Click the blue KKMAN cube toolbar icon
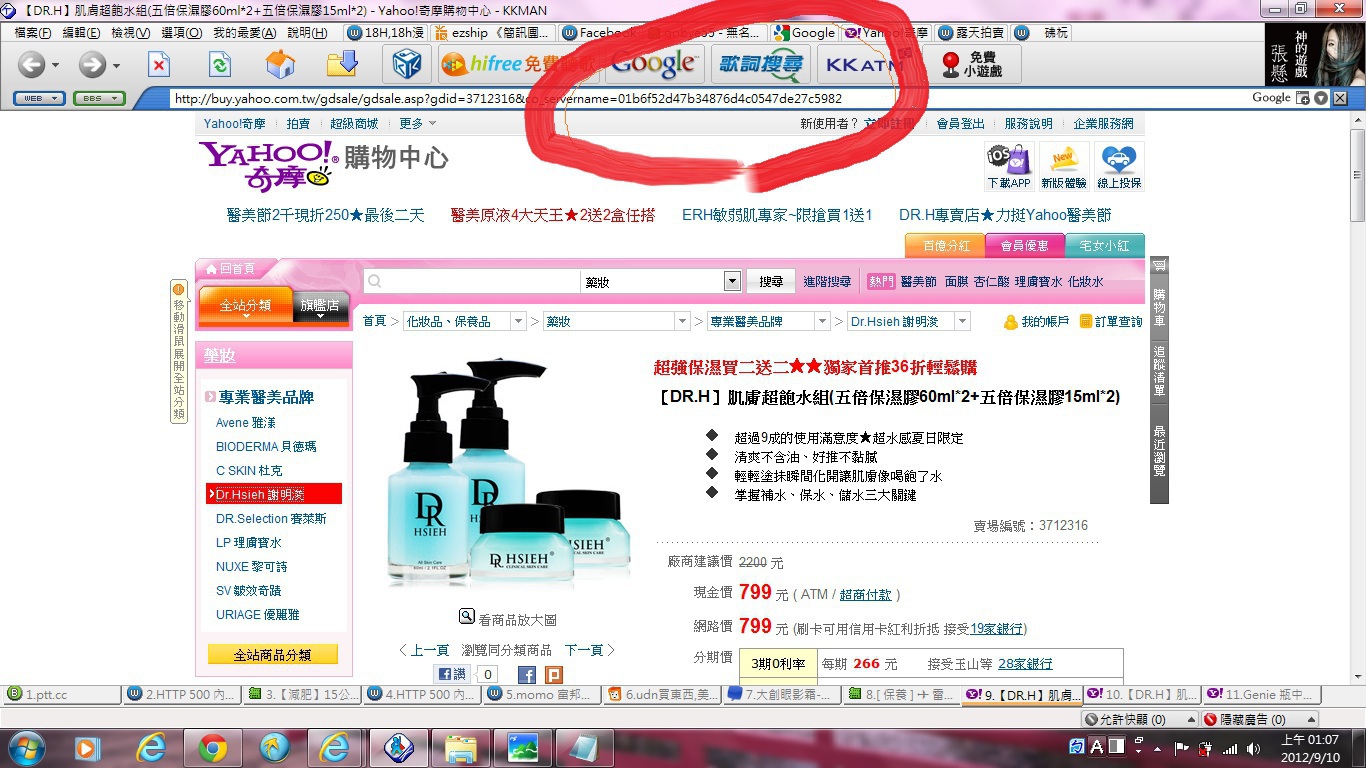The width and height of the screenshot is (1366, 768). pyautogui.click(x=406, y=65)
